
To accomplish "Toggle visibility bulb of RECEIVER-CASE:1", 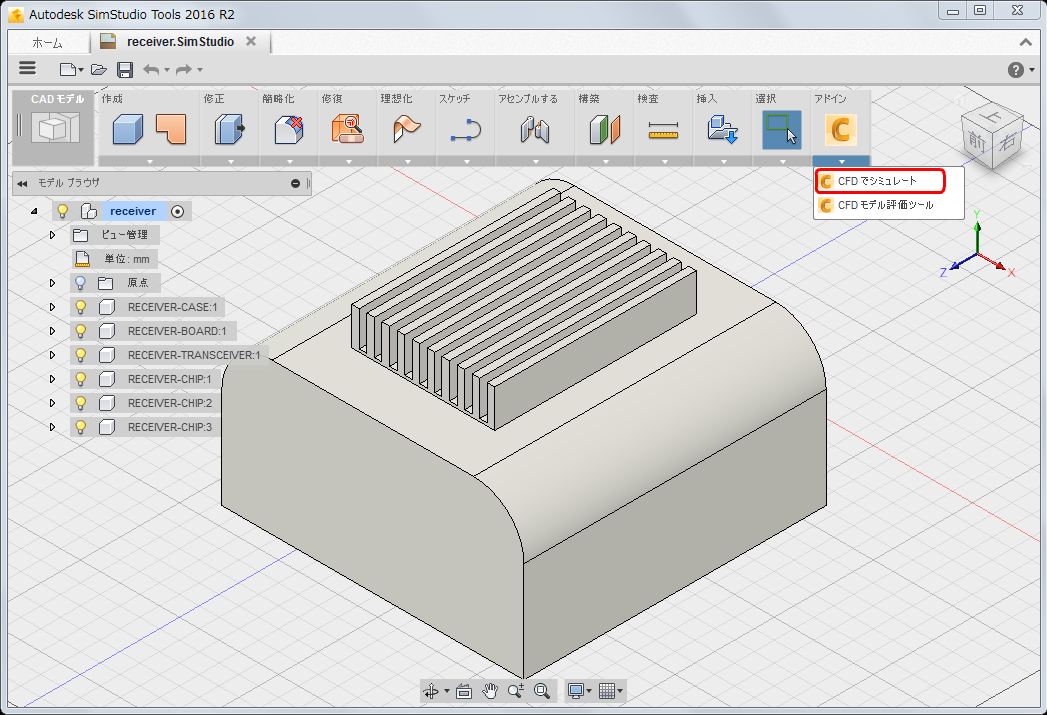I will tap(80, 307).
